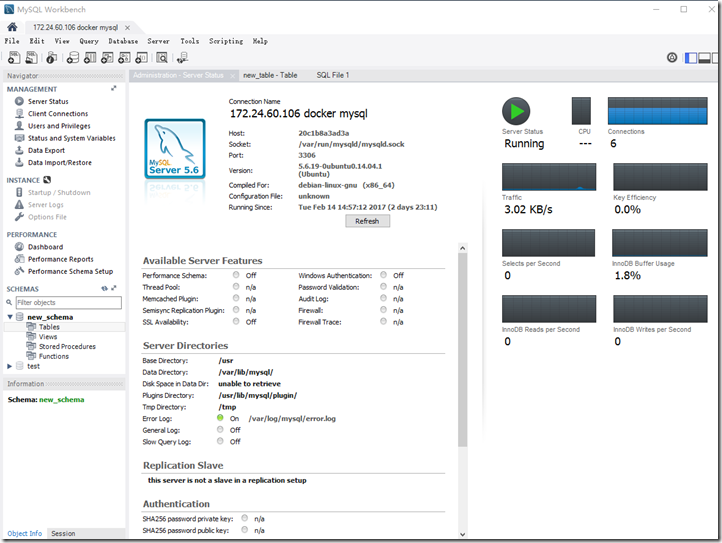Click the green Running server status button
722x543 pixels.
click(516, 111)
